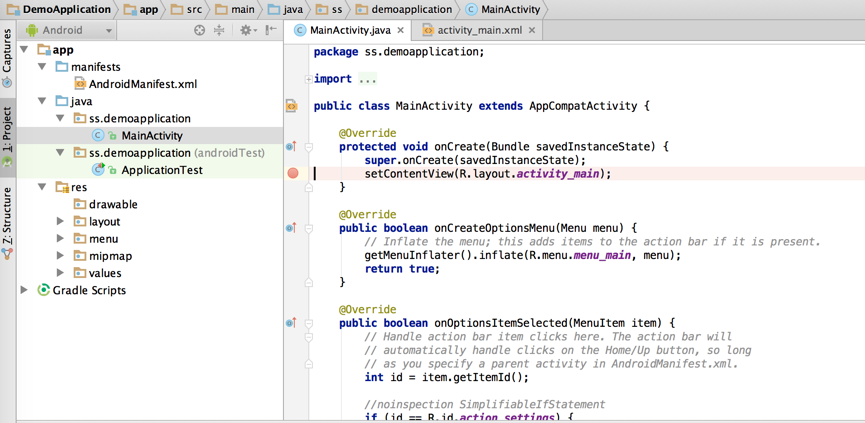
Task: Close the MainActivity.java tab
Action: tap(400, 30)
